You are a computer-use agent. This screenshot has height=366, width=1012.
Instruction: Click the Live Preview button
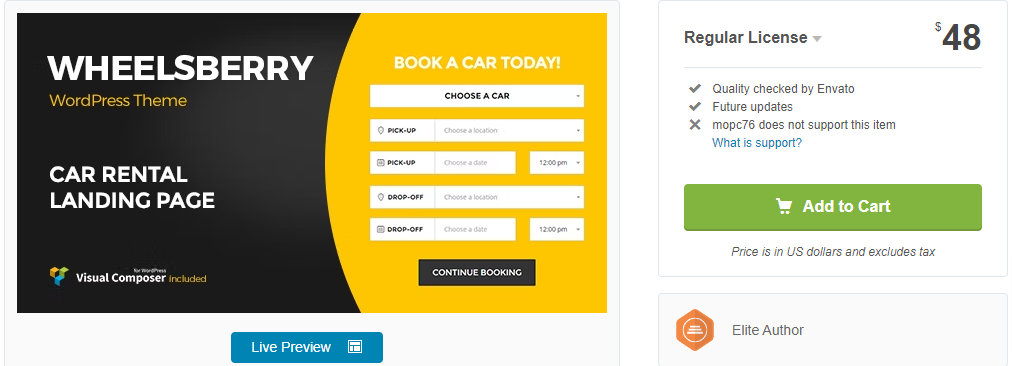tap(307, 347)
